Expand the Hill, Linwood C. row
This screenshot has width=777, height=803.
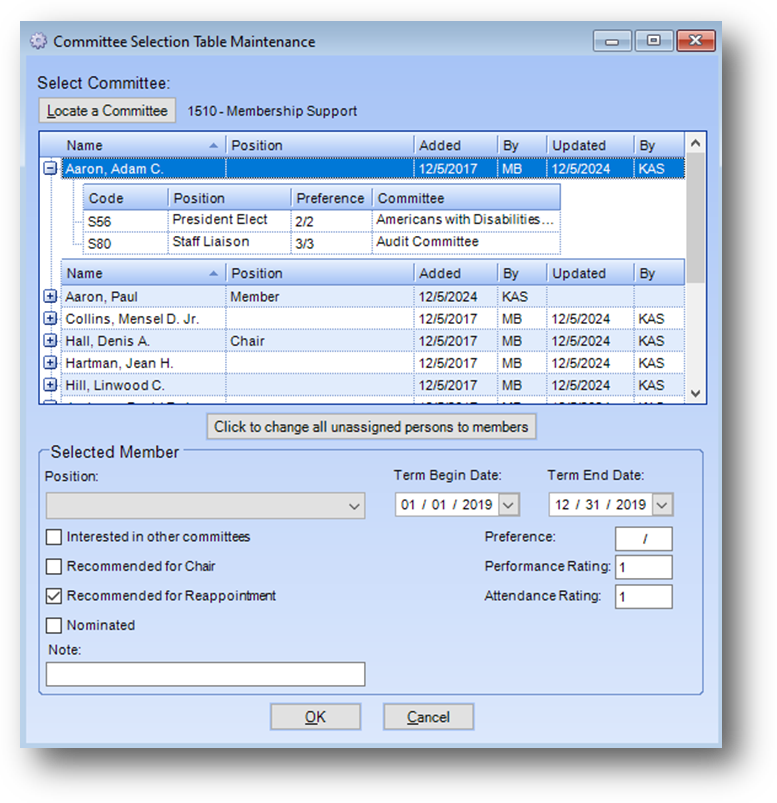pos(50,384)
